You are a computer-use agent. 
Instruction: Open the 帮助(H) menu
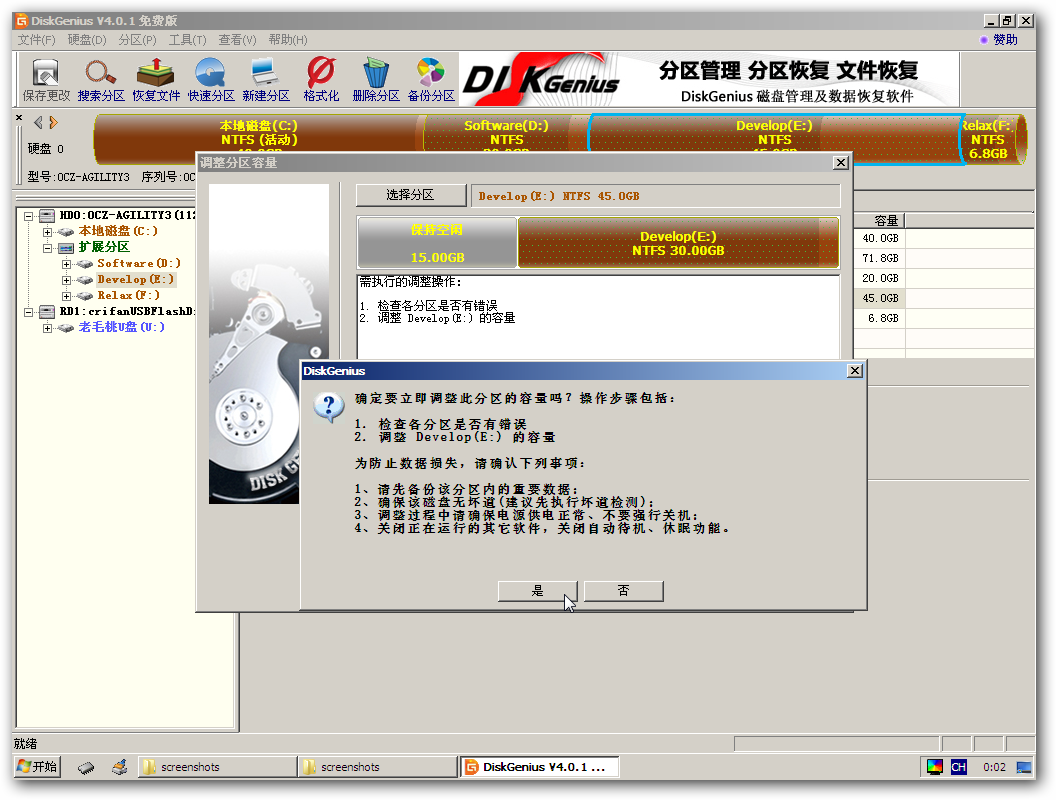pos(288,40)
